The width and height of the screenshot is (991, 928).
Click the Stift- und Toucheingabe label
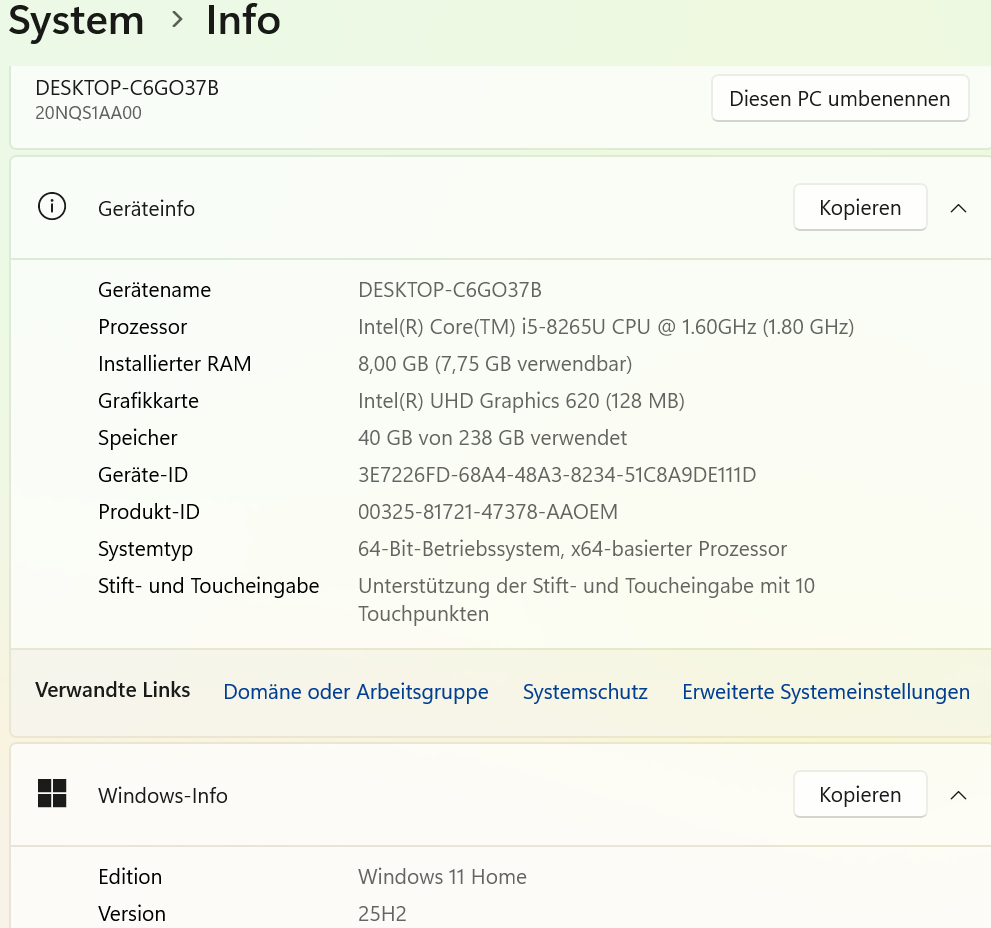(x=209, y=585)
